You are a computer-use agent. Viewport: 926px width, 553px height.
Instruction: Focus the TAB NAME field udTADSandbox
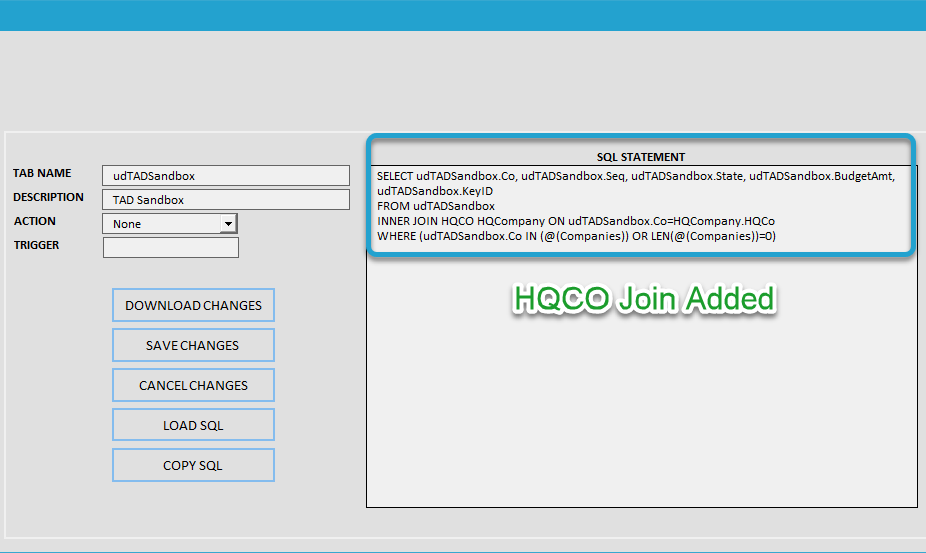[x=226, y=175]
